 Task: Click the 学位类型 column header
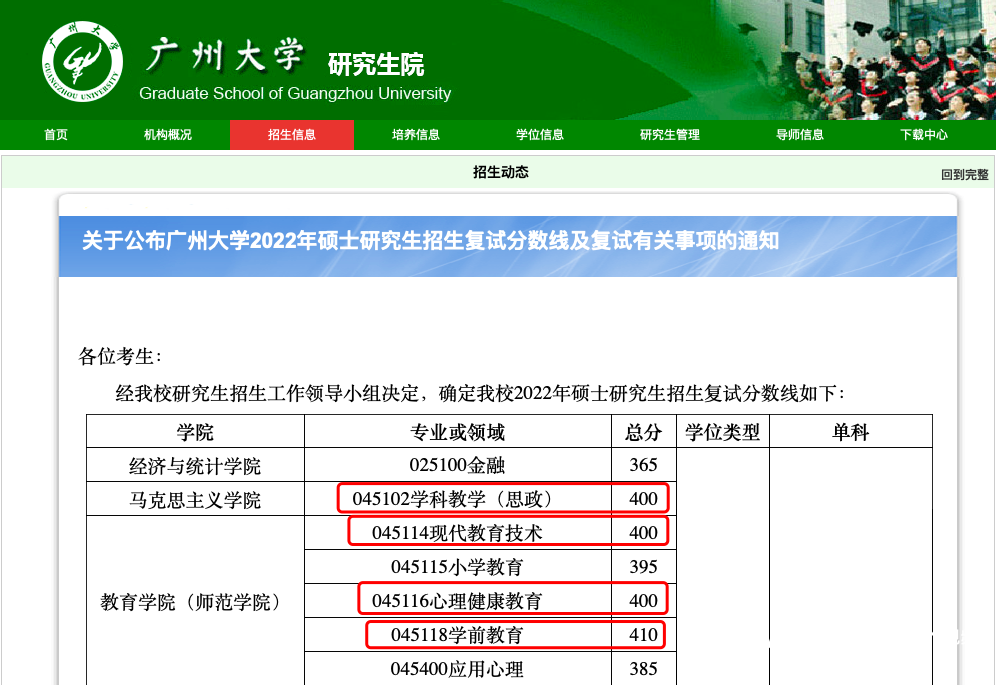pyautogui.click(x=723, y=432)
